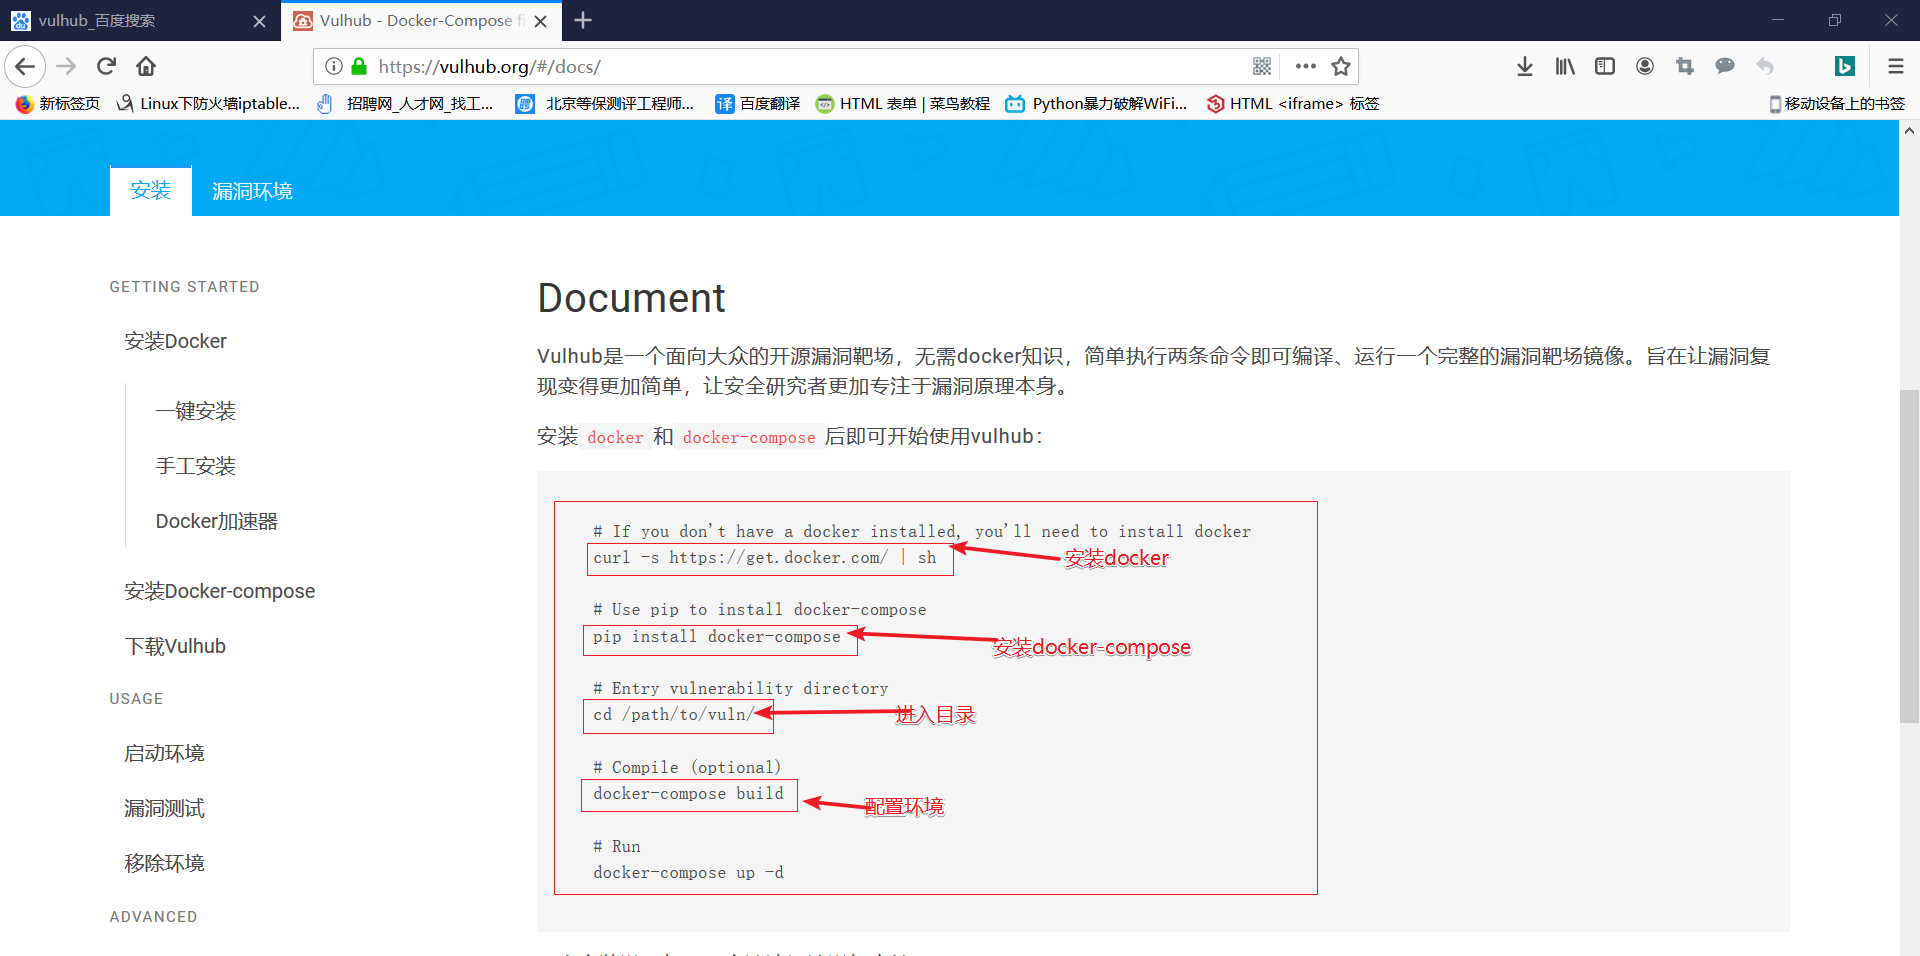Open the QR code icon in address bar

pos(1262,67)
